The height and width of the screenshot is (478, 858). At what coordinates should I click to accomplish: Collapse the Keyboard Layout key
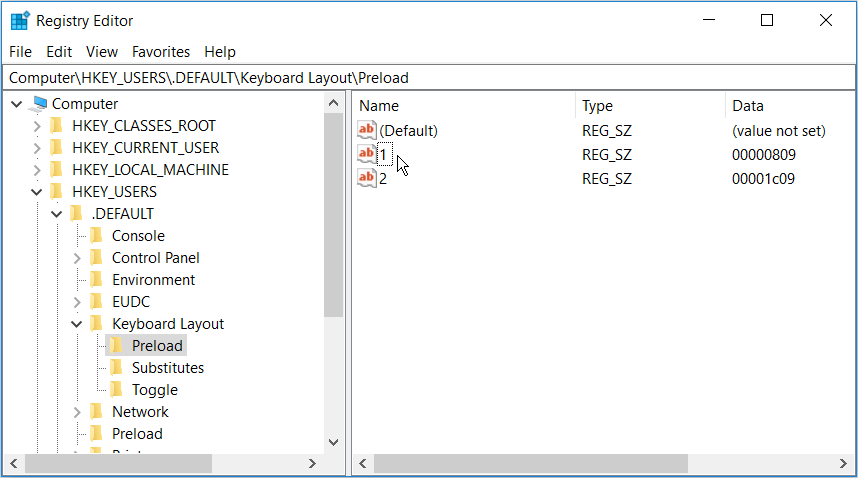click(x=77, y=324)
